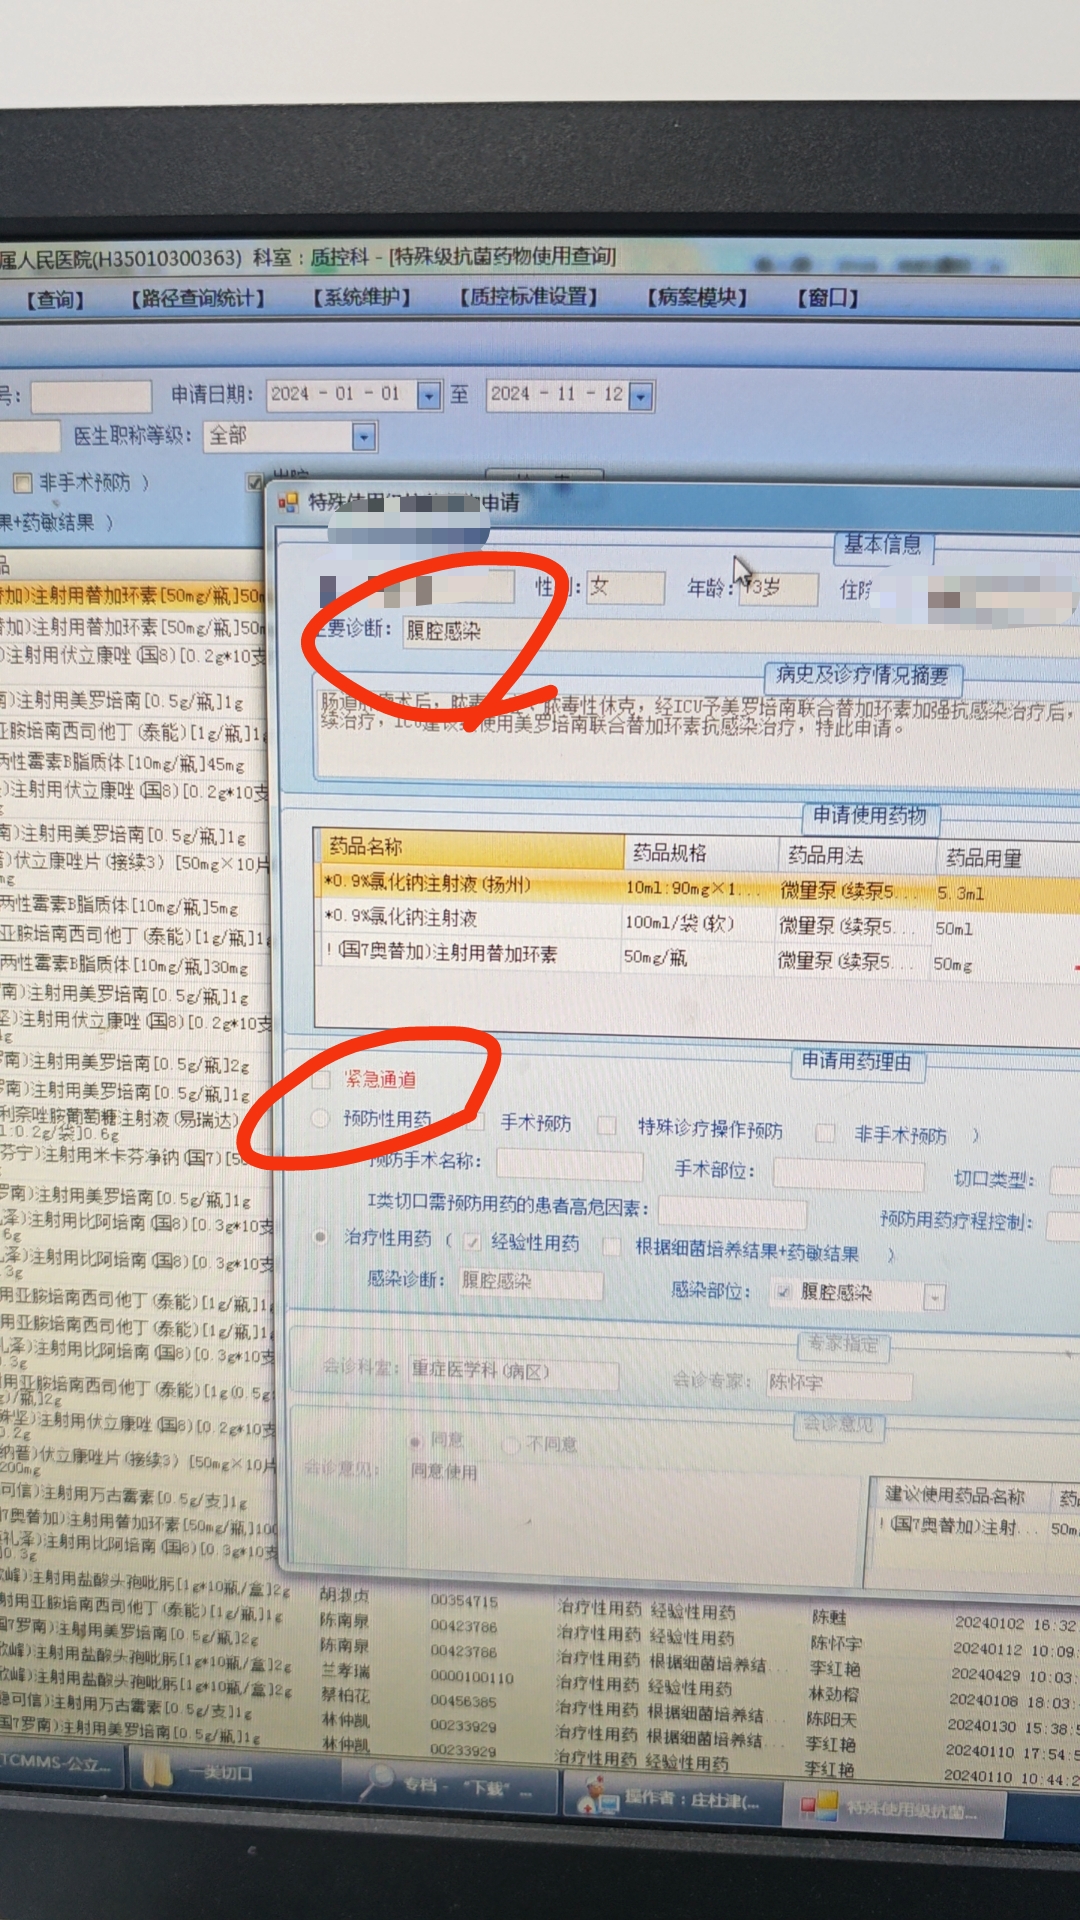The width and height of the screenshot is (1080, 1920).
Task: Tick the 非手术预防 checkbox in the background query window
Action: point(22,483)
